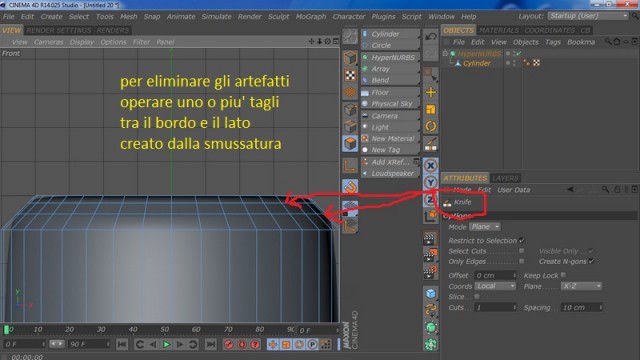The height and width of the screenshot is (360, 640).
Task: Open the Mesh menu
Action: [x=129, y=17]
